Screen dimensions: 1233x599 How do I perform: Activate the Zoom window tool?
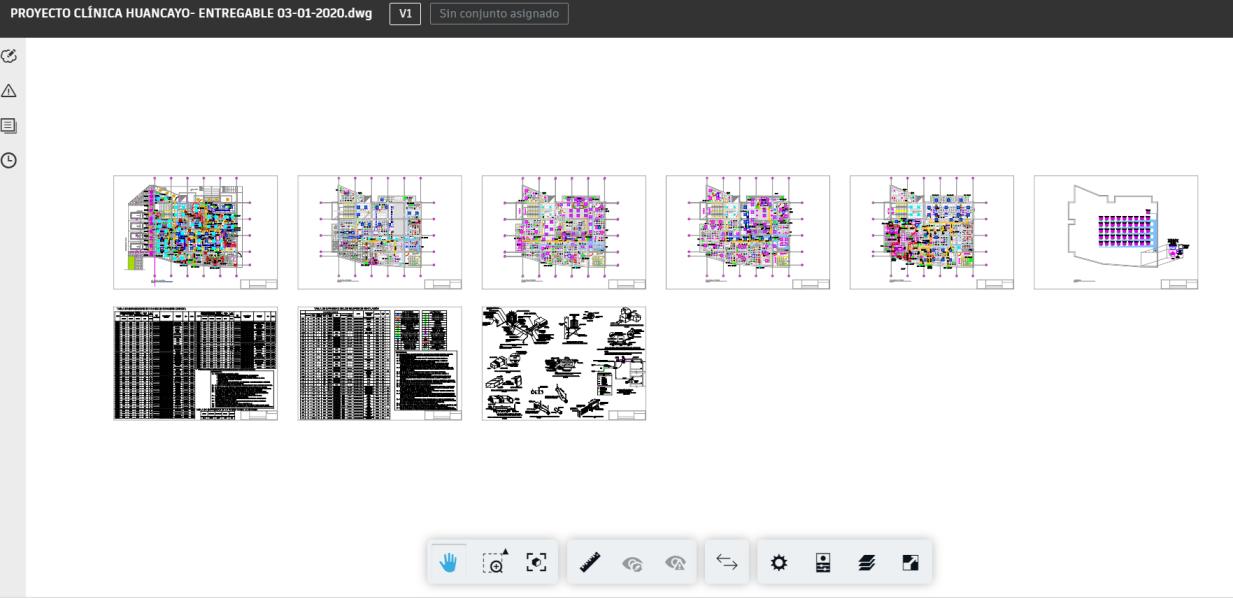494,564
